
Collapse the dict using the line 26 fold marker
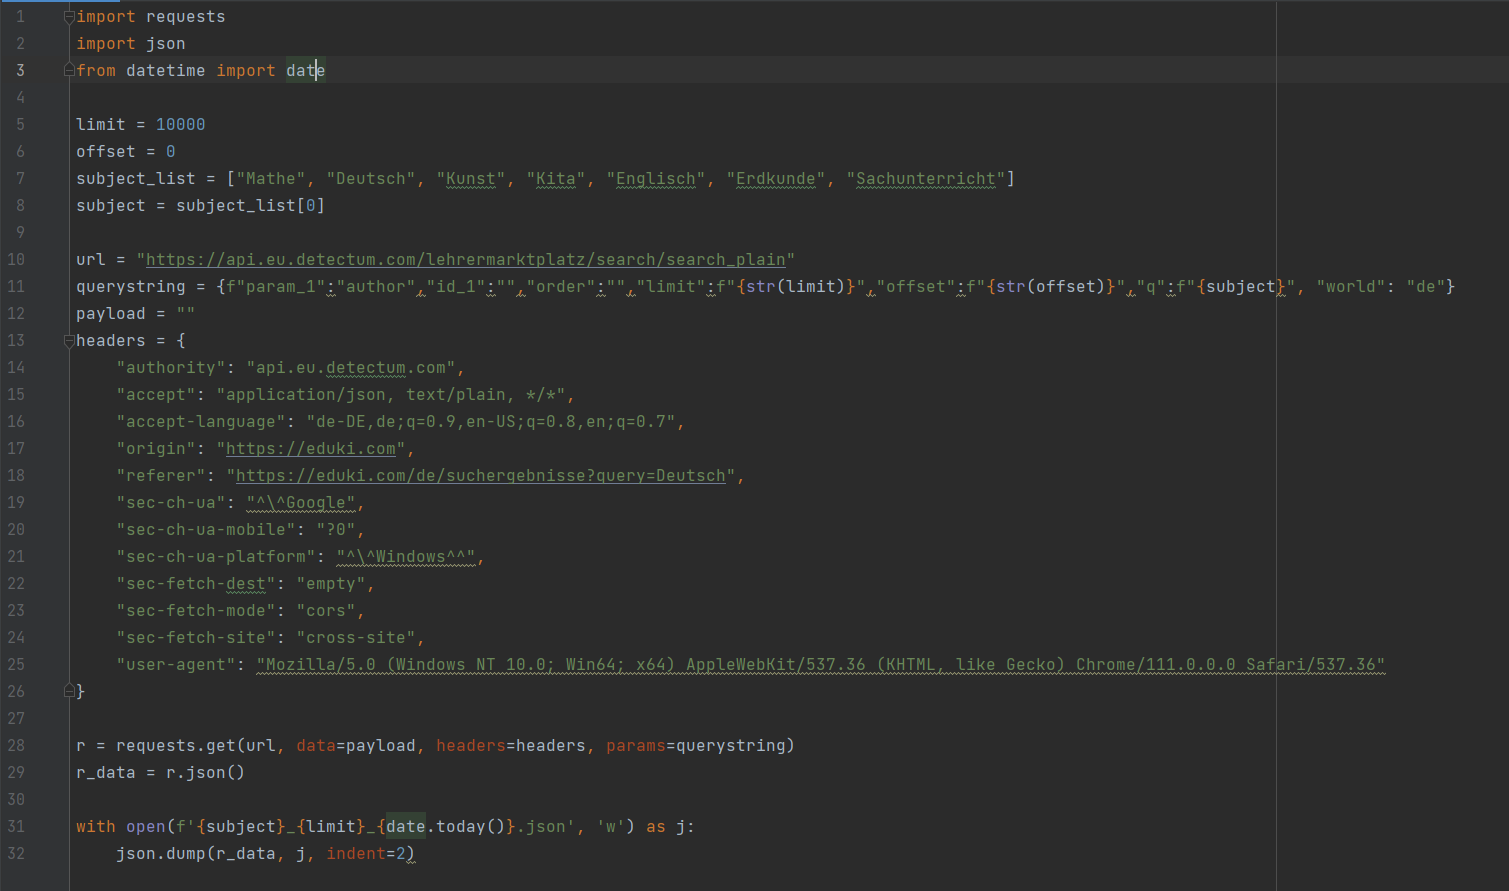[x=67, y=690]
